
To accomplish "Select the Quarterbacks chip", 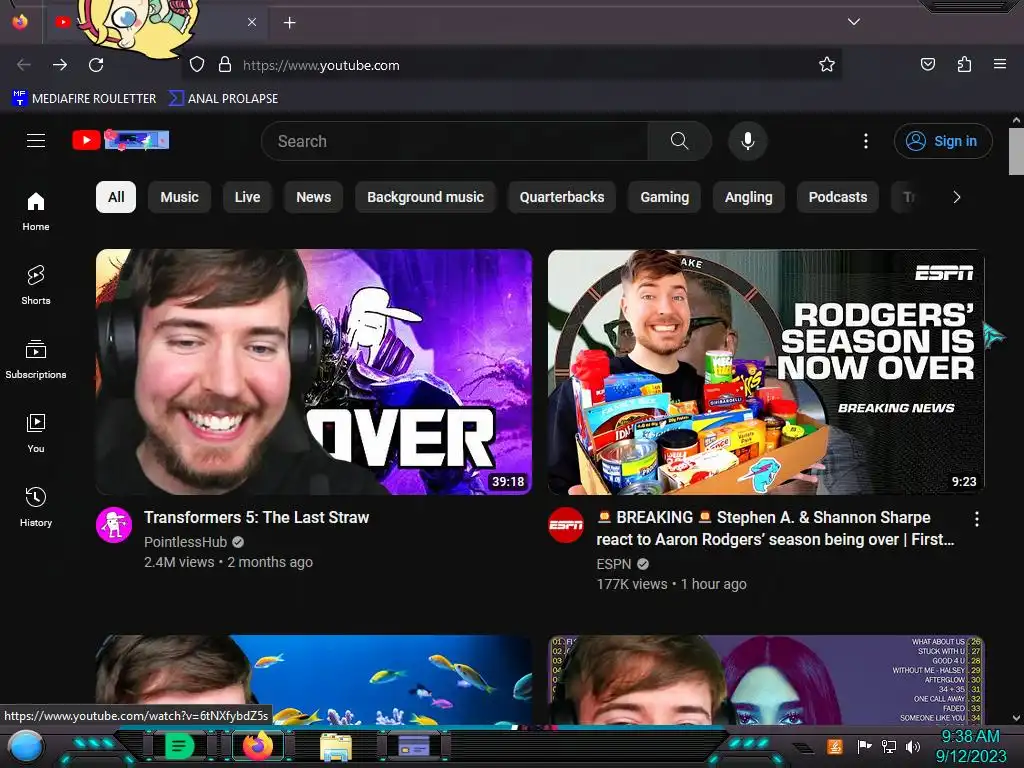I will coord(562,197).
